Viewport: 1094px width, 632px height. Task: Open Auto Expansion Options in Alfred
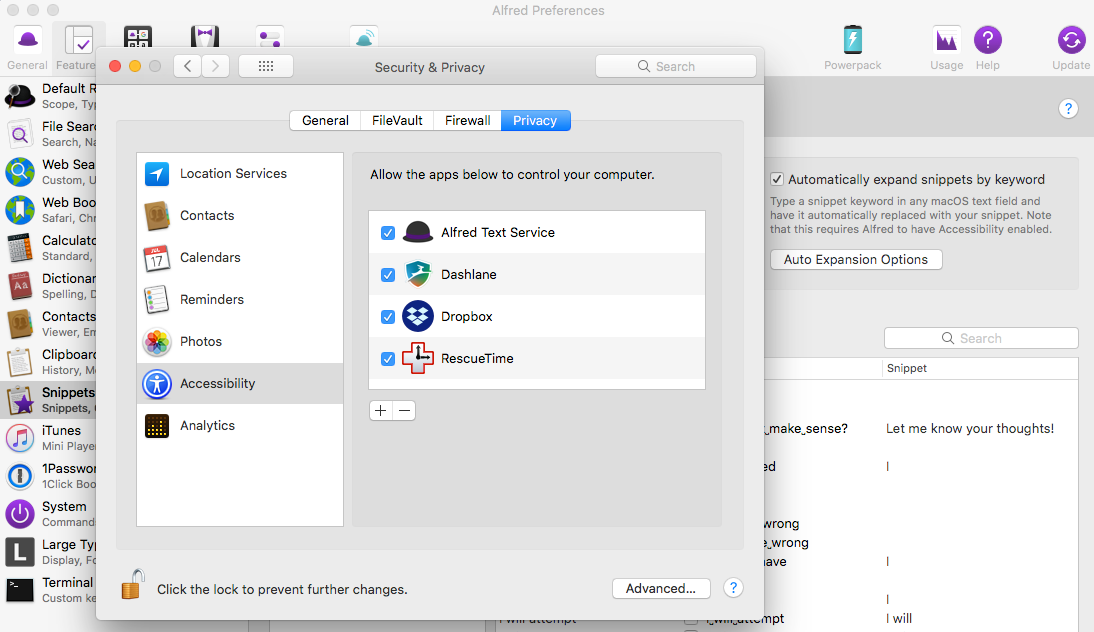[x=855, y=259]
